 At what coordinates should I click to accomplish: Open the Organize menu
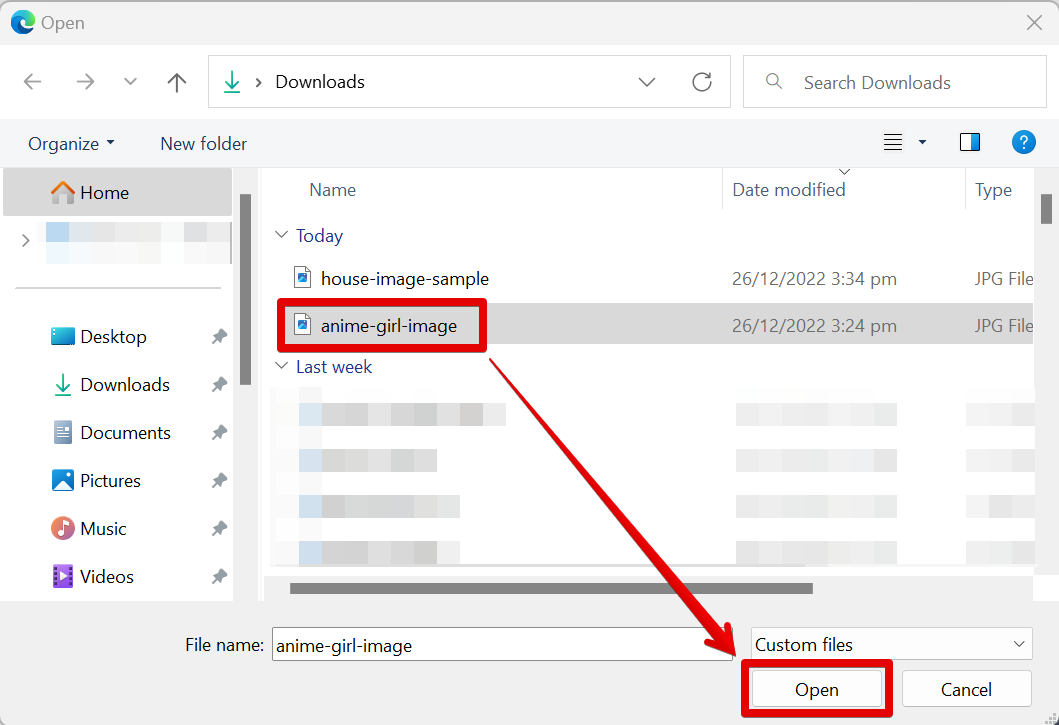click(71, 144)
